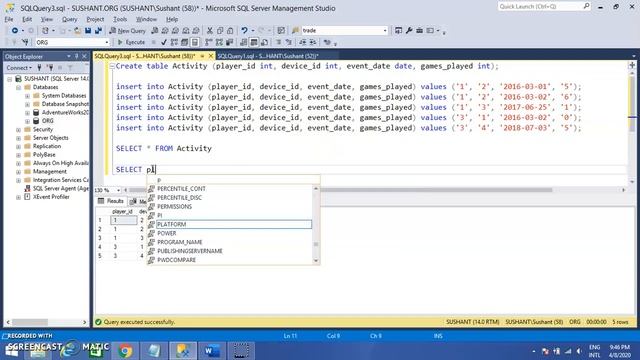Click the Save file icon

point(88,31)
